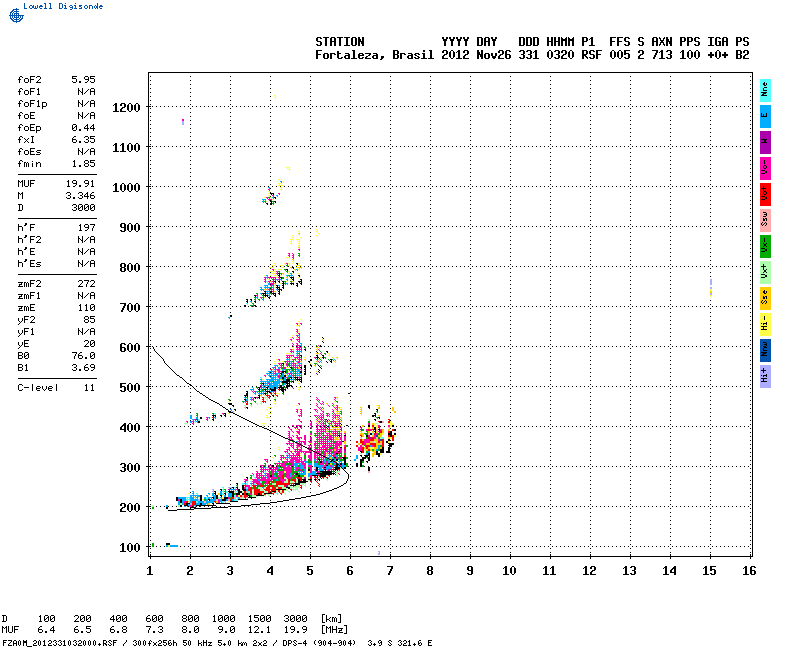The height and width of the screenshot is (650, 800).
Task: Select the light green Vx+ legend swatch
Action: (x=765, y=272)
